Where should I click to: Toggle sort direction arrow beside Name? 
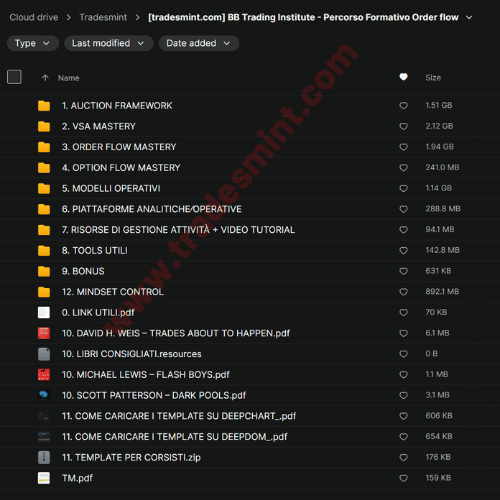pyautogui.click(x=45, y=78)
